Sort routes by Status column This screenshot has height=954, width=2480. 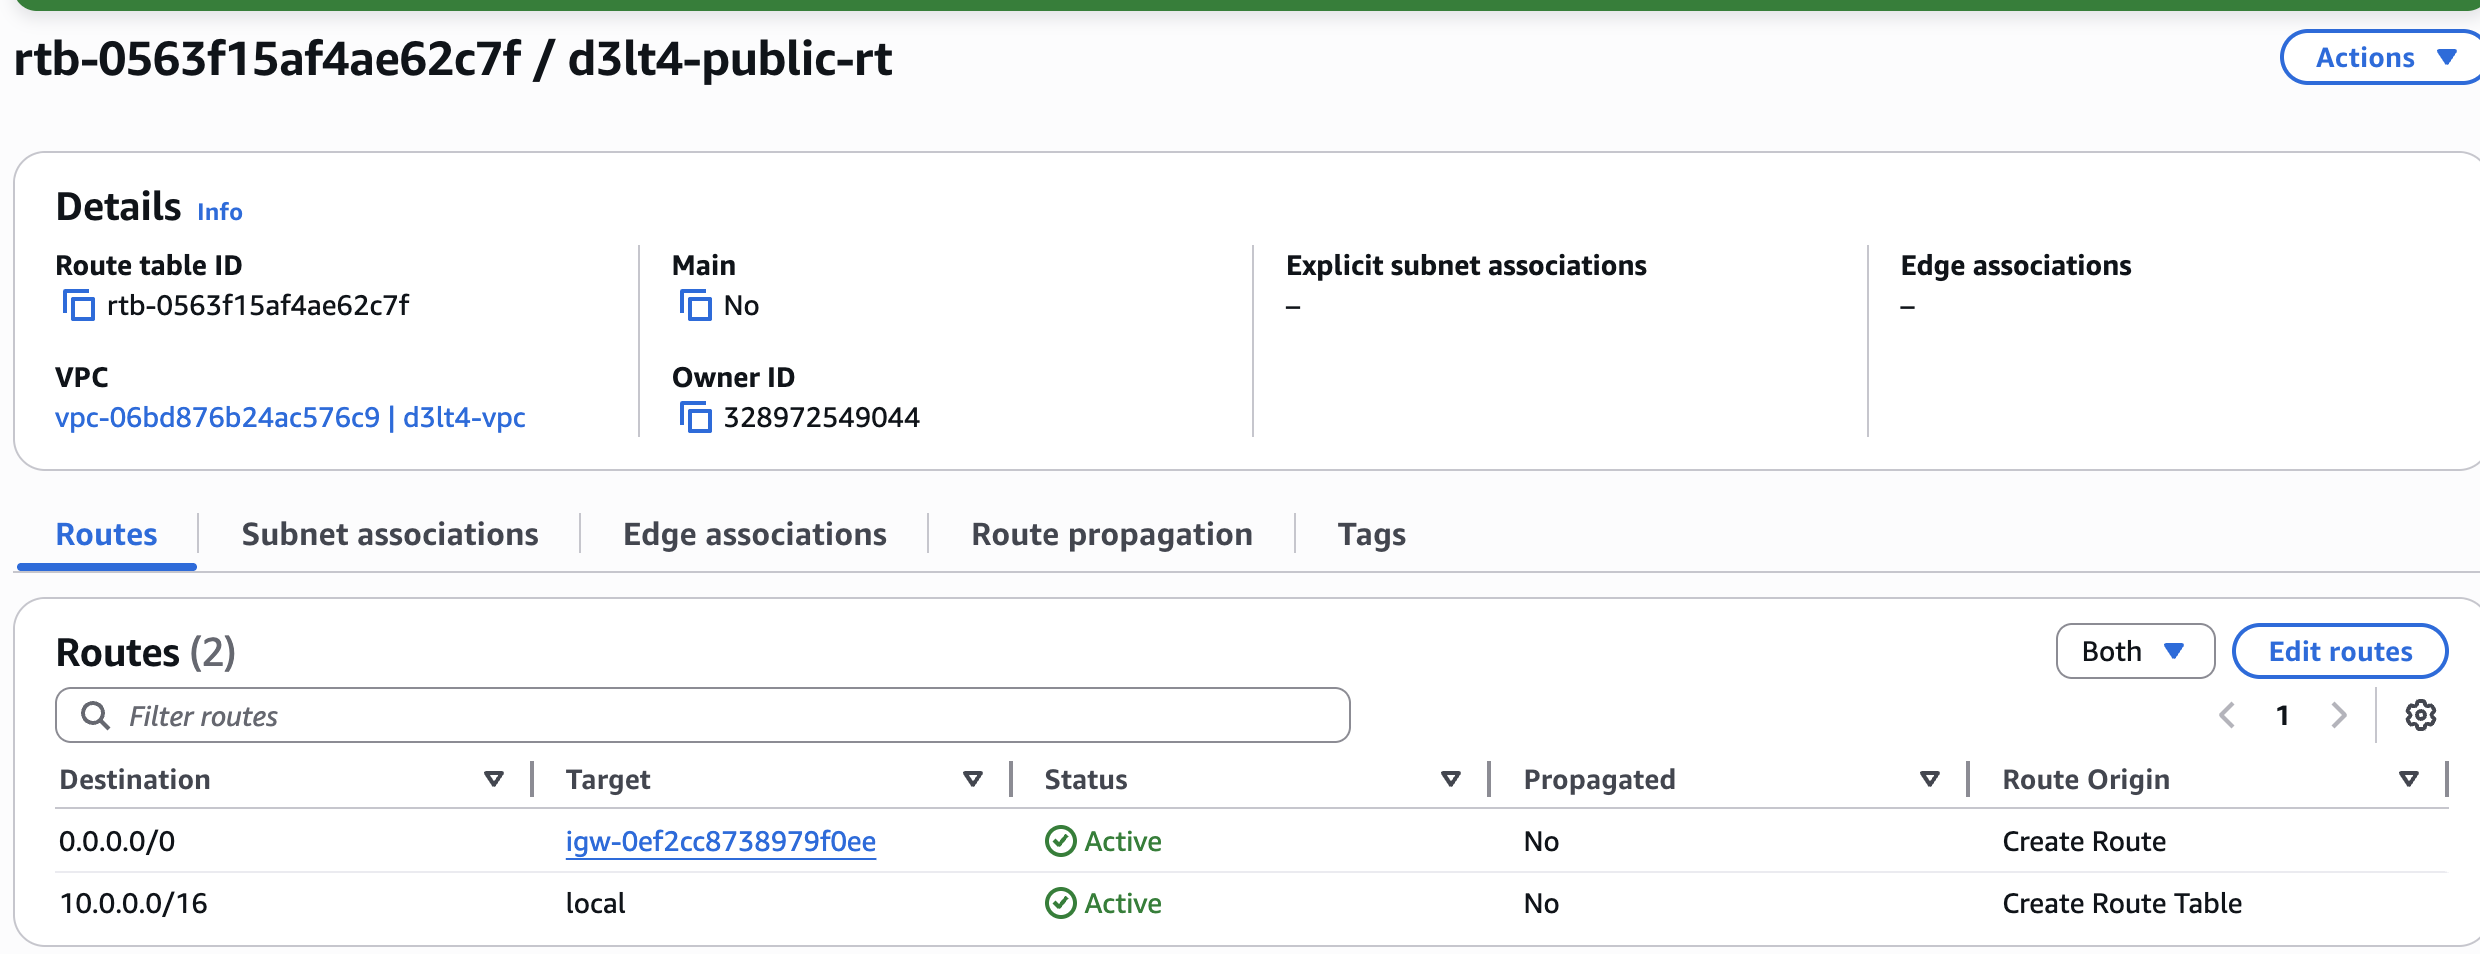click(x=1450, y=779)
